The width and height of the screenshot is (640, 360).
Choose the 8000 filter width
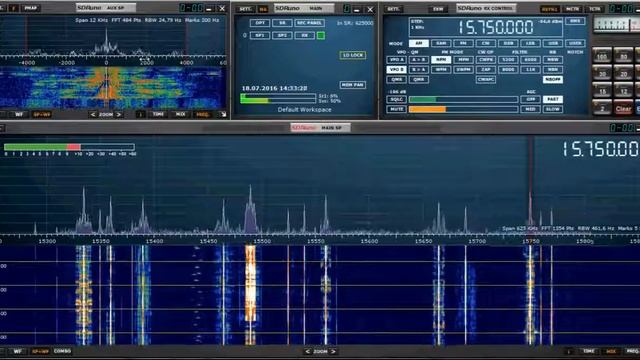tap(508, 69)
